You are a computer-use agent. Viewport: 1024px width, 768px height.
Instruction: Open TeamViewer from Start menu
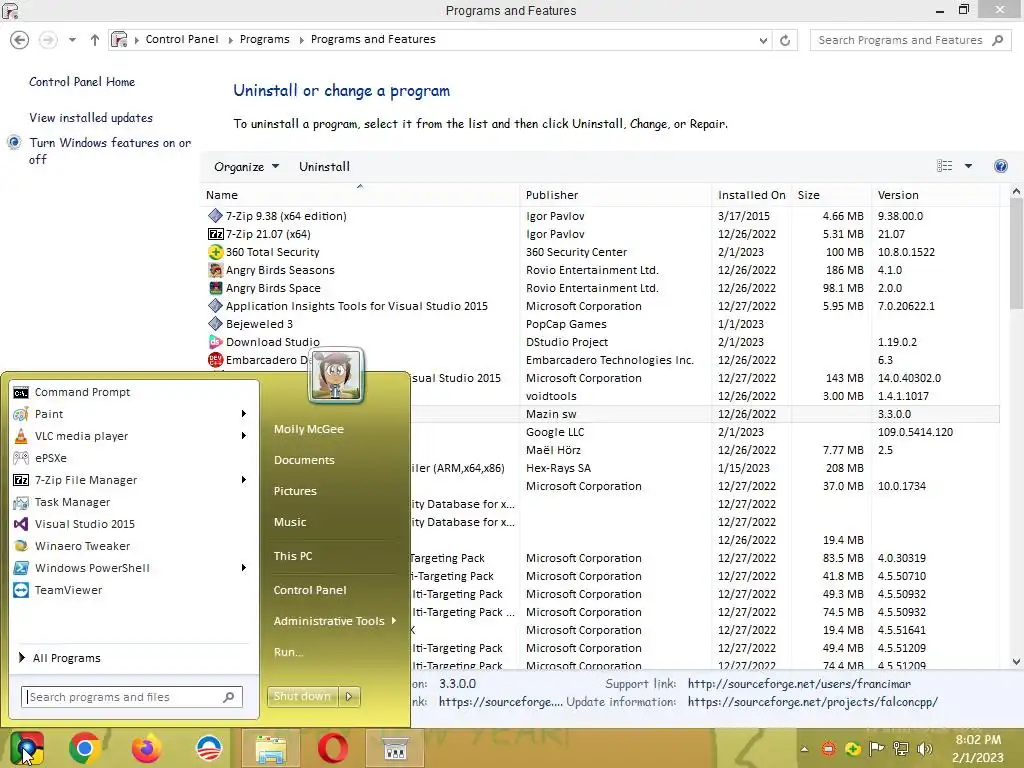pos(68,590)
